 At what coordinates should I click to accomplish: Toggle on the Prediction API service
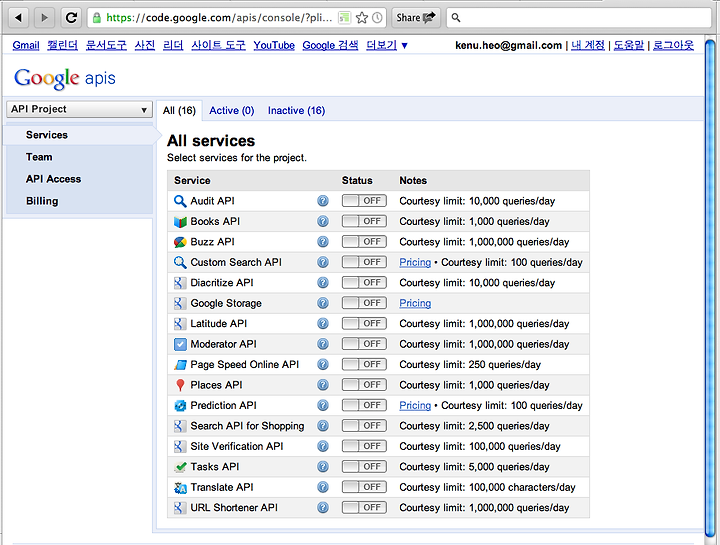pos(364,405)
